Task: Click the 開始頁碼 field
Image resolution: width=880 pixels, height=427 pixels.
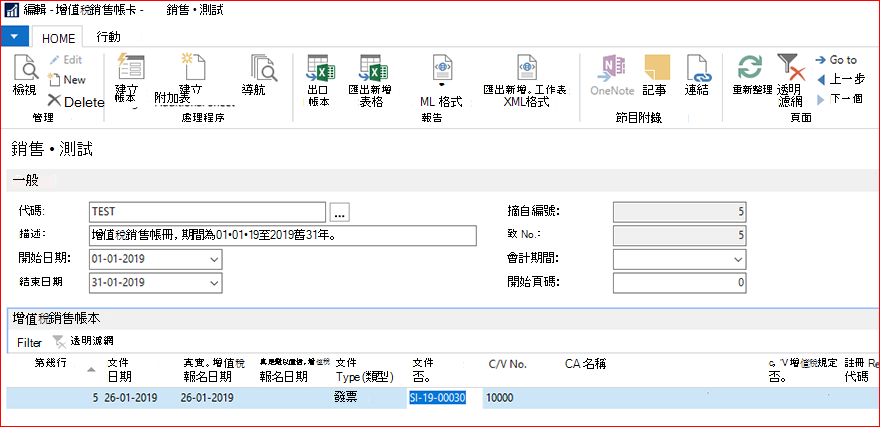Action: tap(680, 283)
